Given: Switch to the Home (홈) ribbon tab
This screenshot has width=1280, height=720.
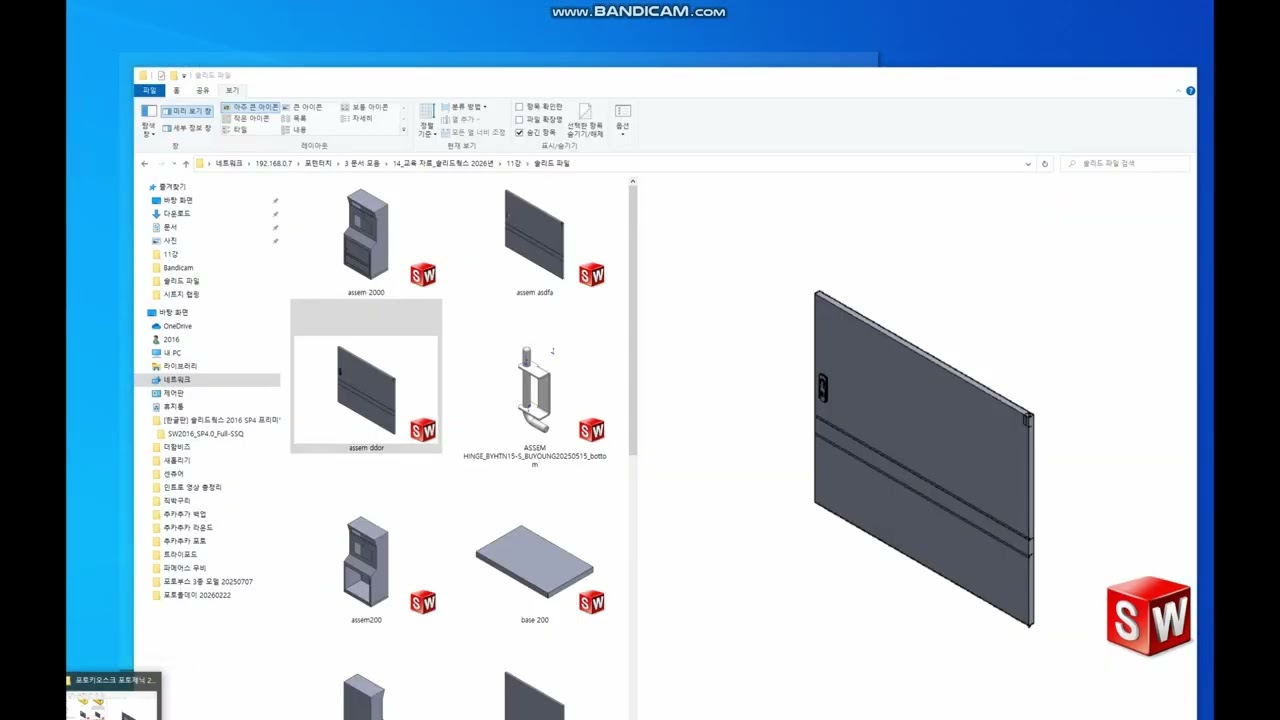Looking at the screenshot, I should [177, 90].
